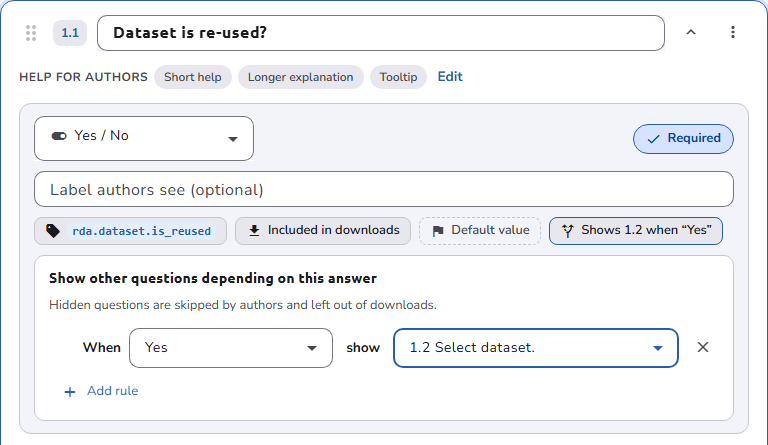Click the Edit link for author help
This screenshot has height=445, width=768.
(x=450, y=76)
